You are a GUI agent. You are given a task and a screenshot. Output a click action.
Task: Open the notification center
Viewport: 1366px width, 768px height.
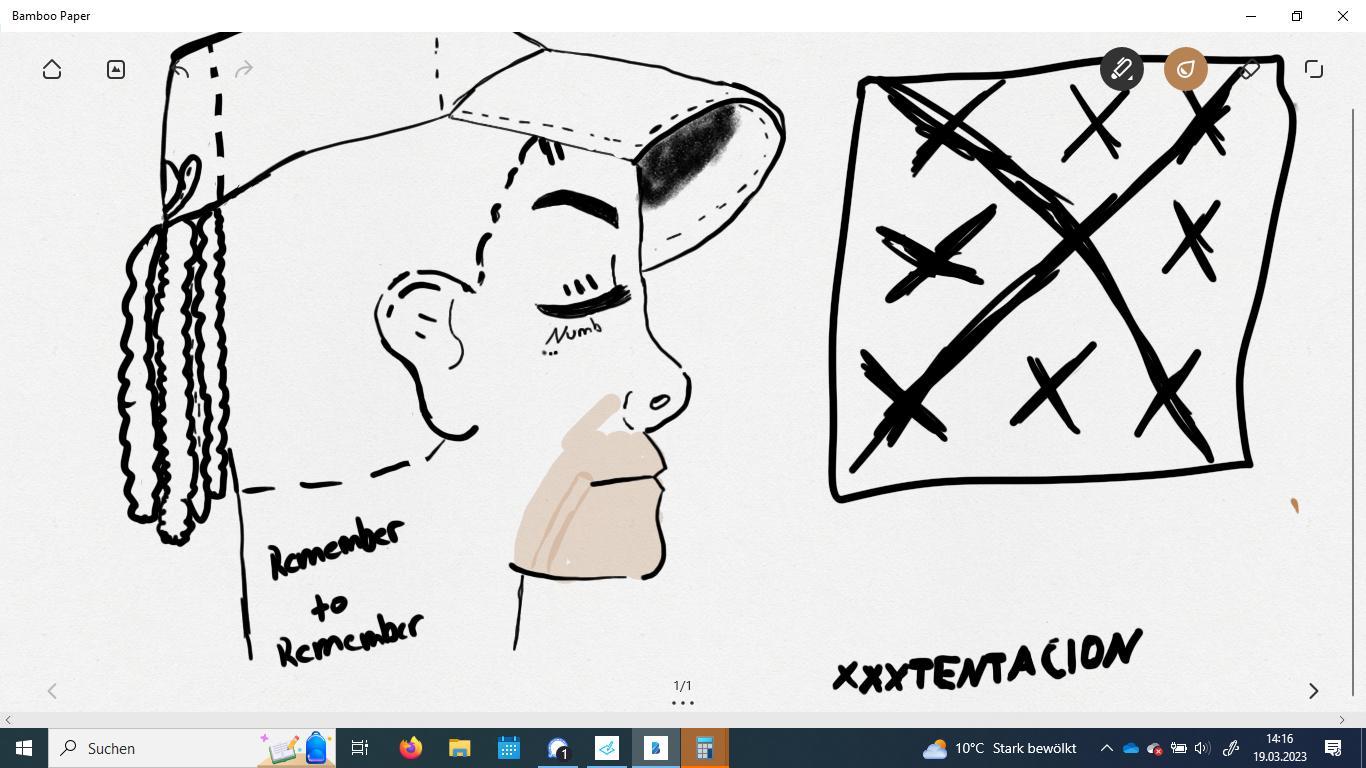click(x=1333, y=748)
